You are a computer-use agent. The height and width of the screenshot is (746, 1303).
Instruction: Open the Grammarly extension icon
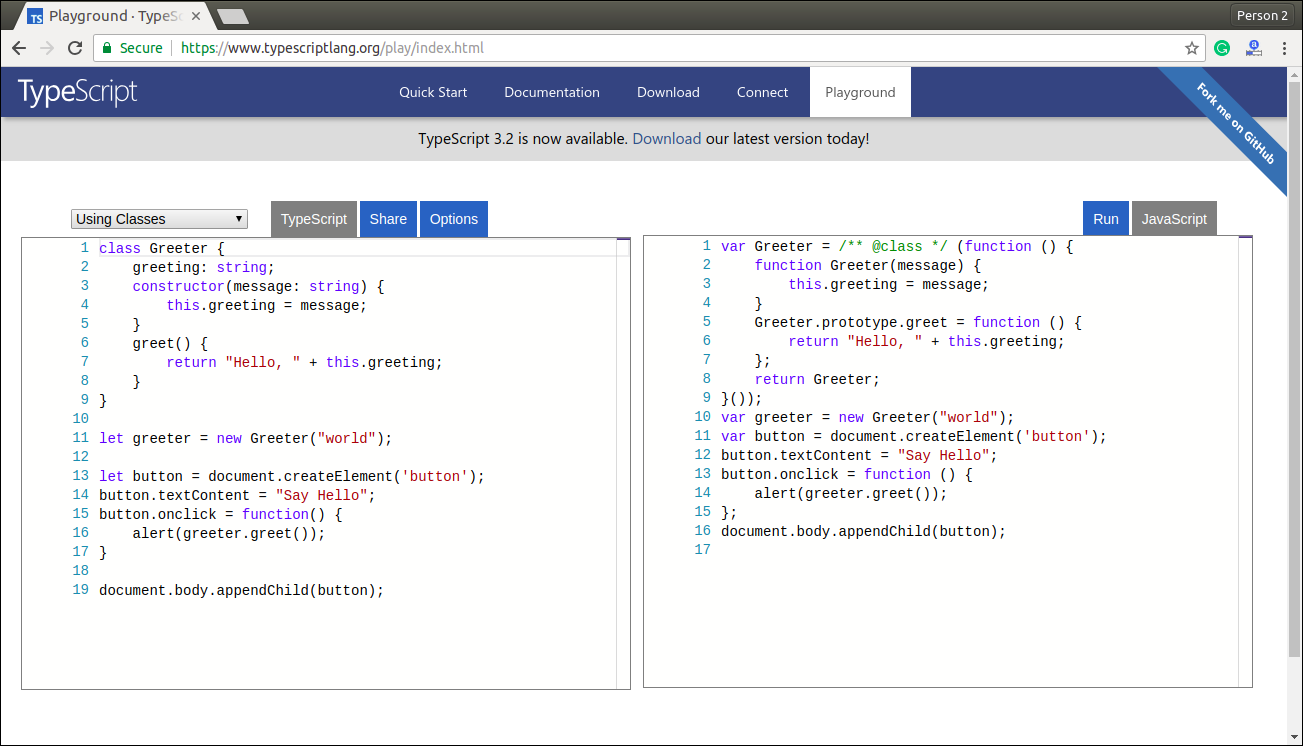pos(1222,48)
